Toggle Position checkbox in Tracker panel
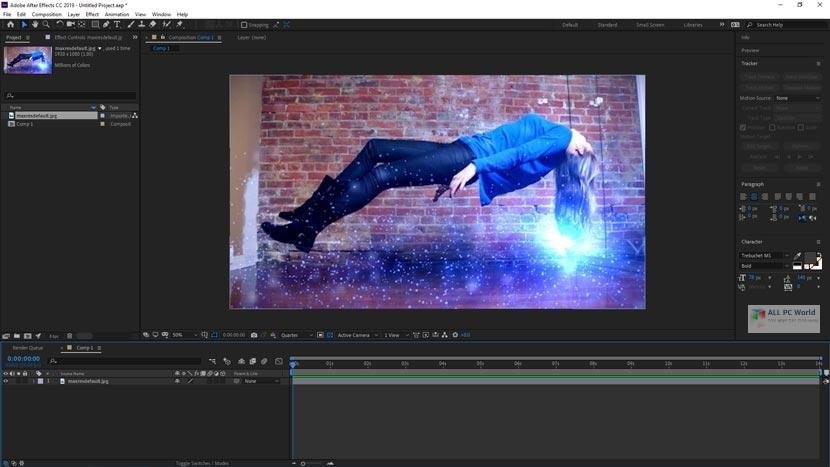The image size is (830, 467). (743, 128)
